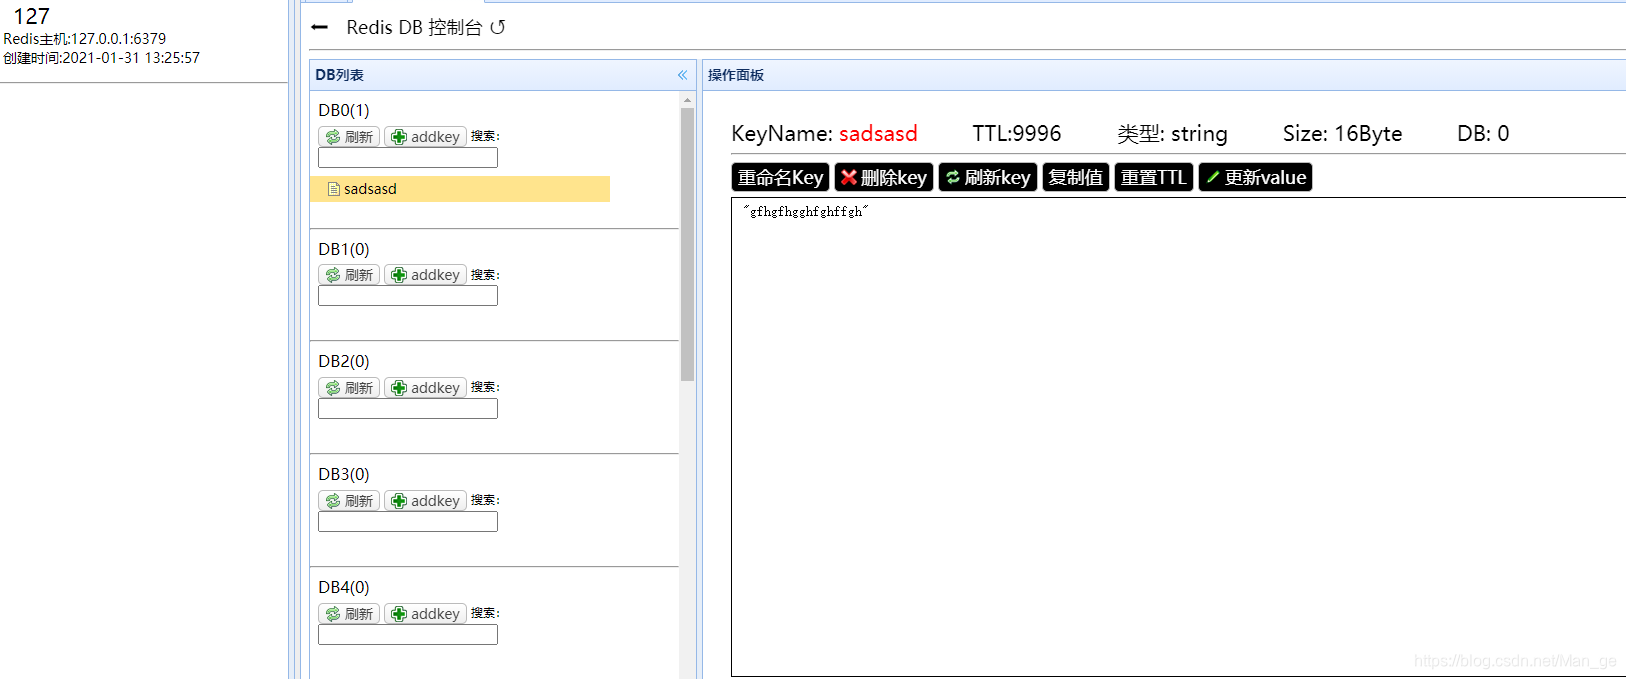Refresh the DB4 key list
The image size is (1626, 679).
(349, 614)
